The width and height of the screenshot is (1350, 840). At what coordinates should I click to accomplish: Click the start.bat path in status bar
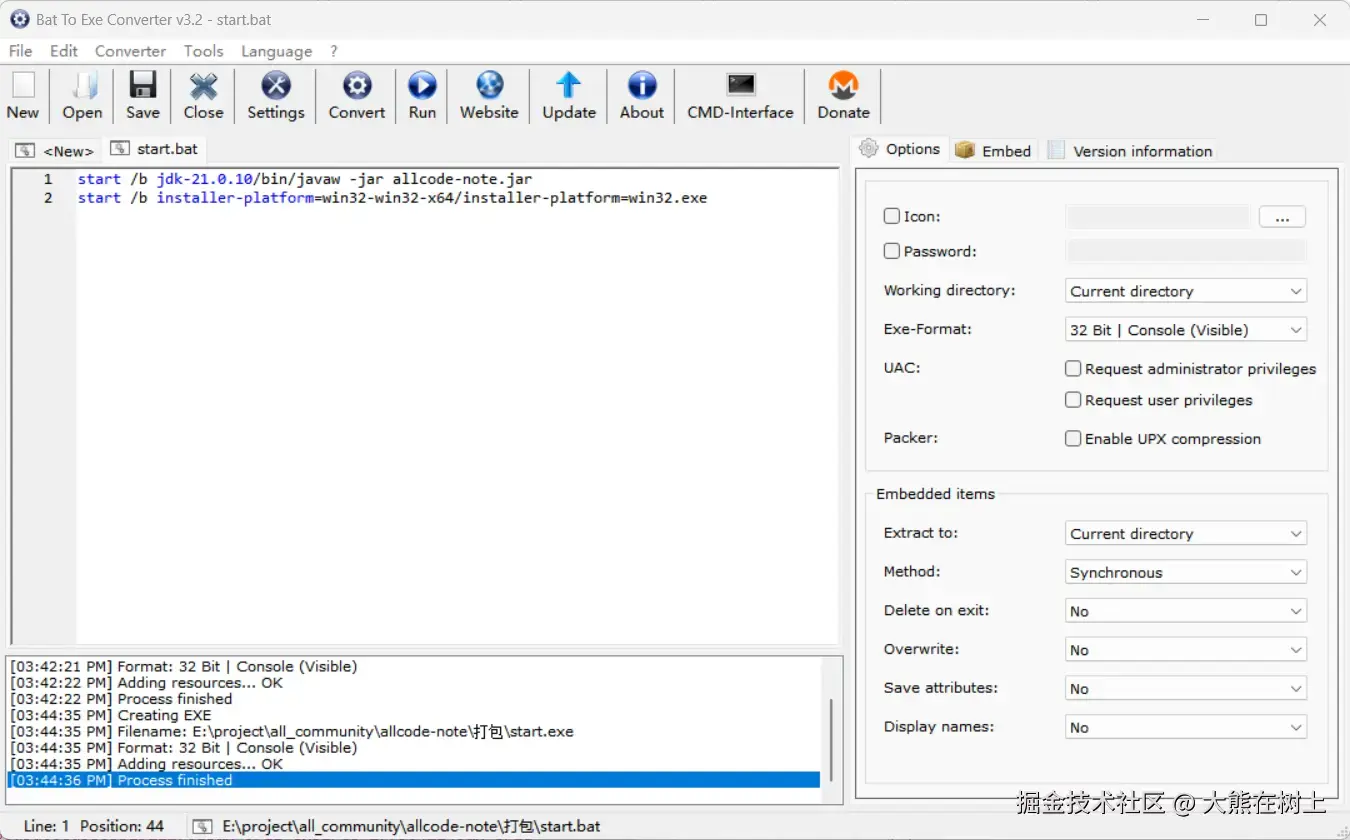(411, 826)
